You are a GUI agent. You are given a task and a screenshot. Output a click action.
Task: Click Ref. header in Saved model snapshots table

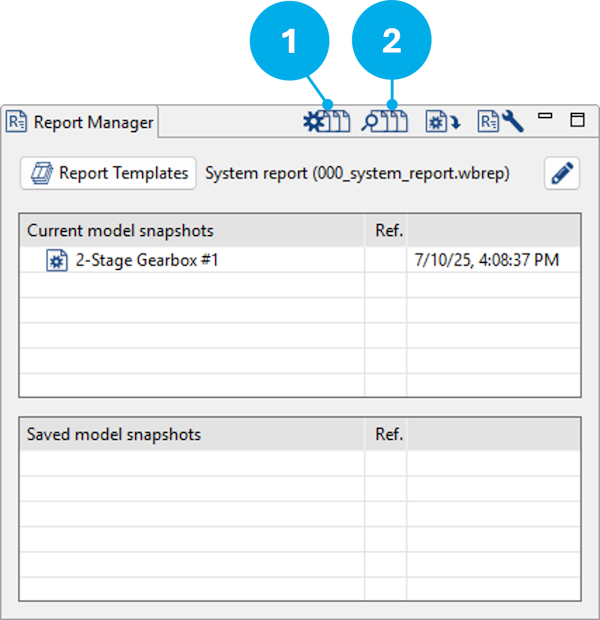coord(388,435)
